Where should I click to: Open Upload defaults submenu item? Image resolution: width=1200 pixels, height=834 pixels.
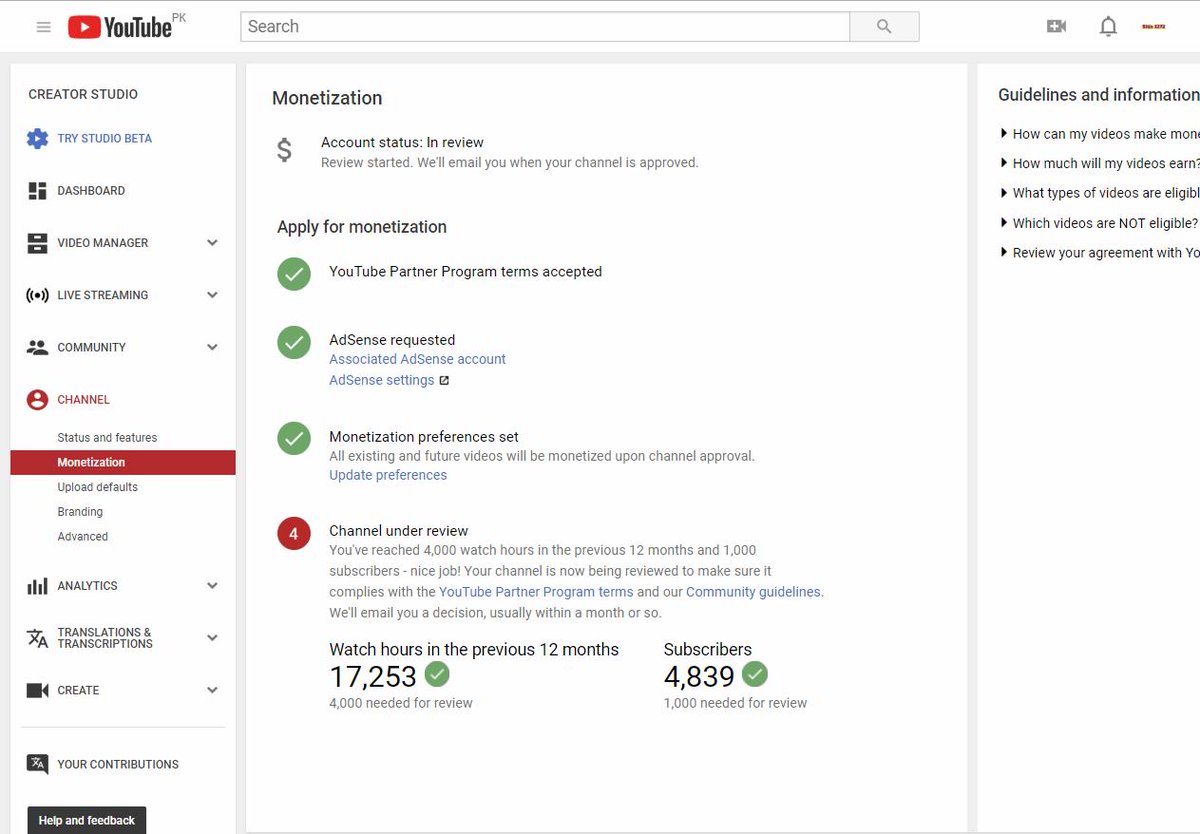(x=97, y=487)
